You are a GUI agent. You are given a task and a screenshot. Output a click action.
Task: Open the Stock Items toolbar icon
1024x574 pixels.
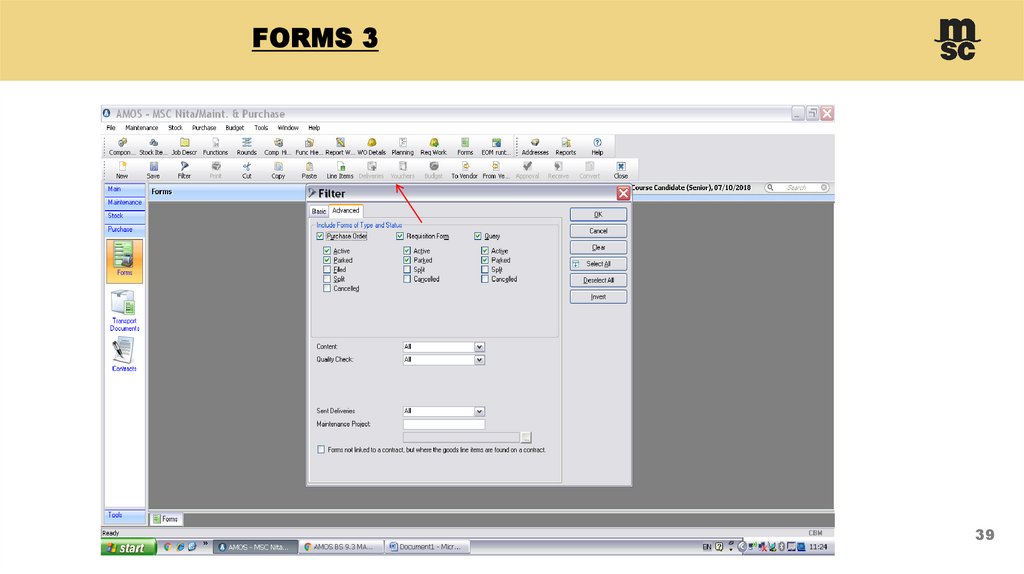click(153, 146)
